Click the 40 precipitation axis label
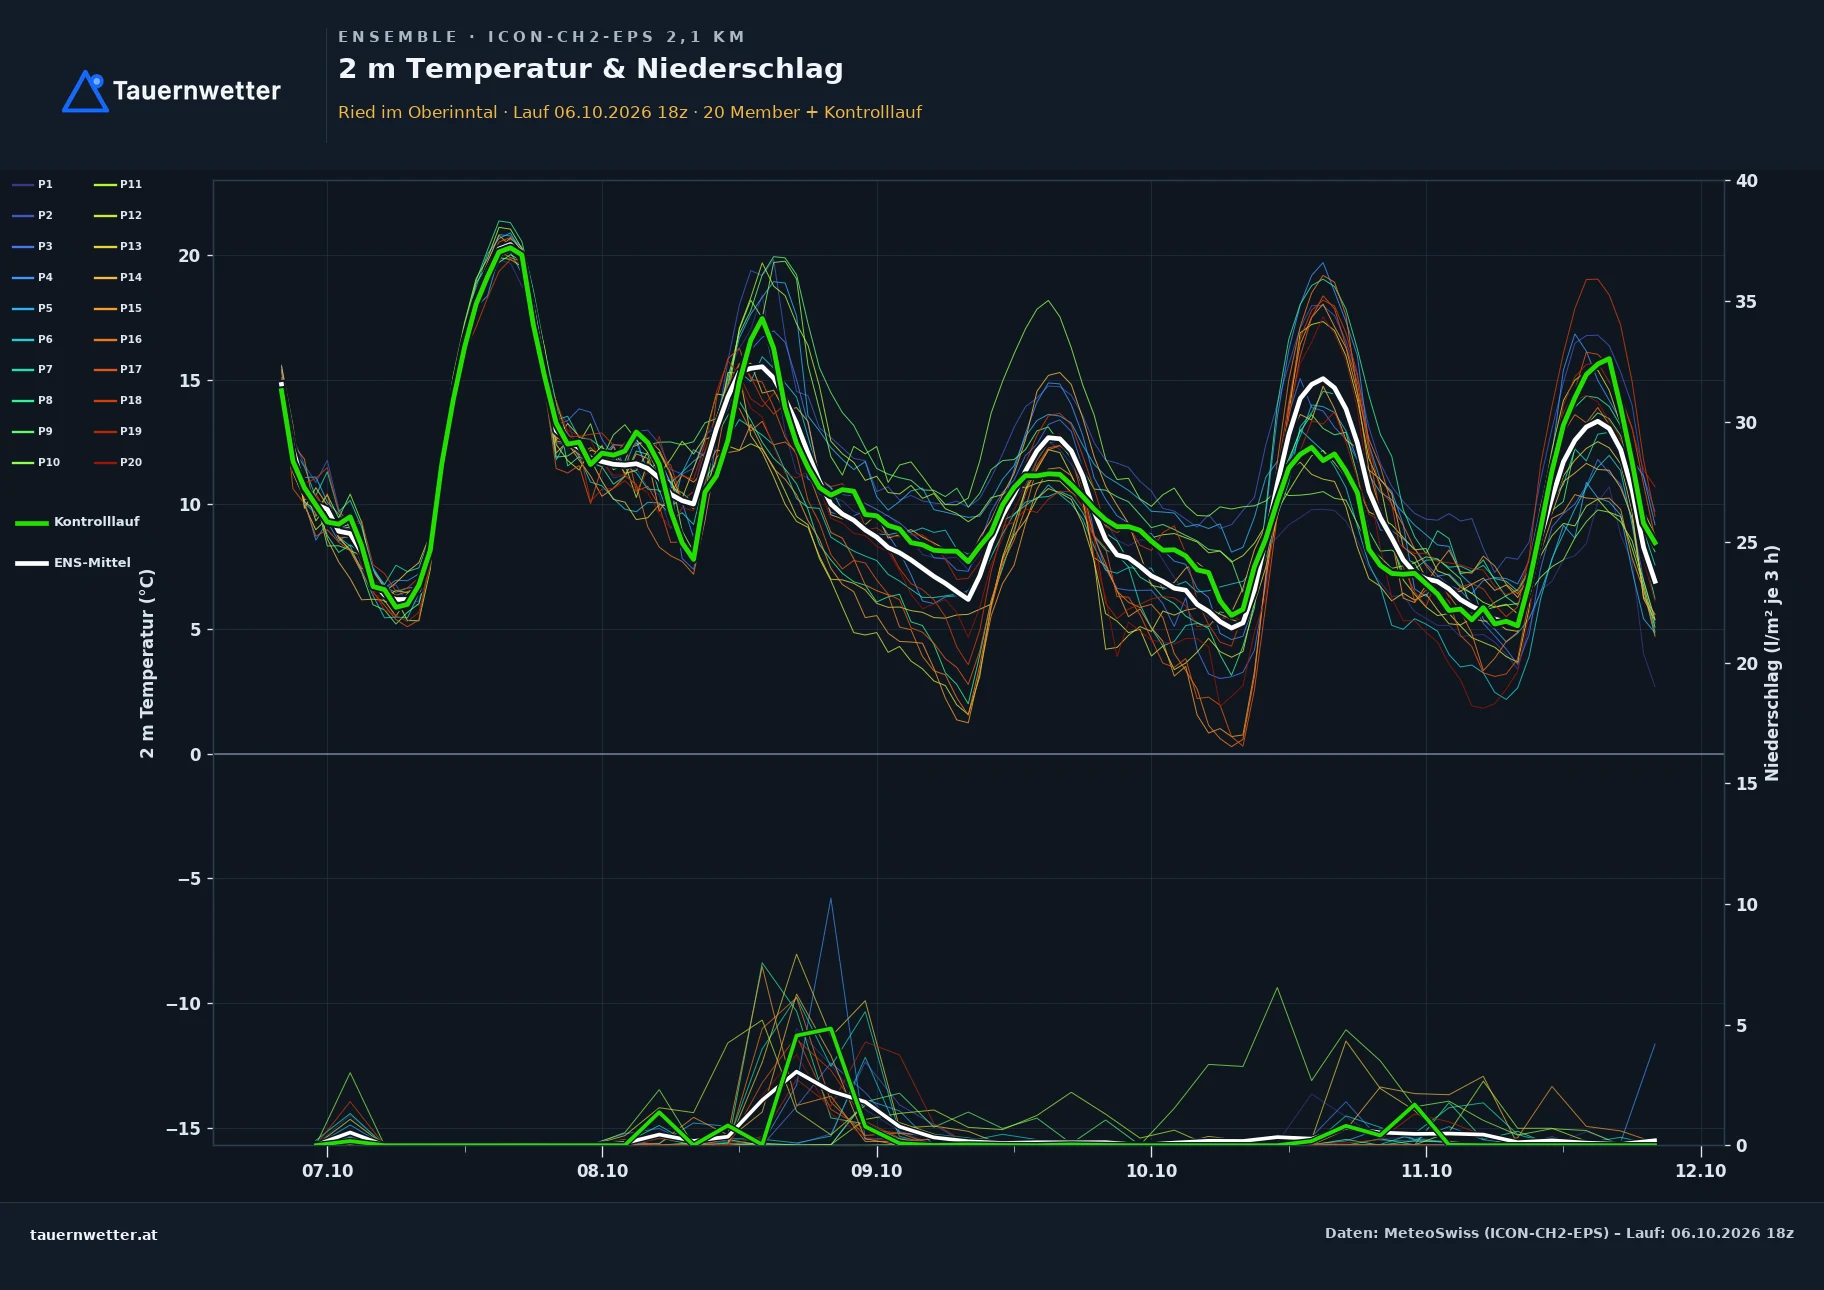This screenshot has width=1824, height=1290. (x=1747, y=181)
